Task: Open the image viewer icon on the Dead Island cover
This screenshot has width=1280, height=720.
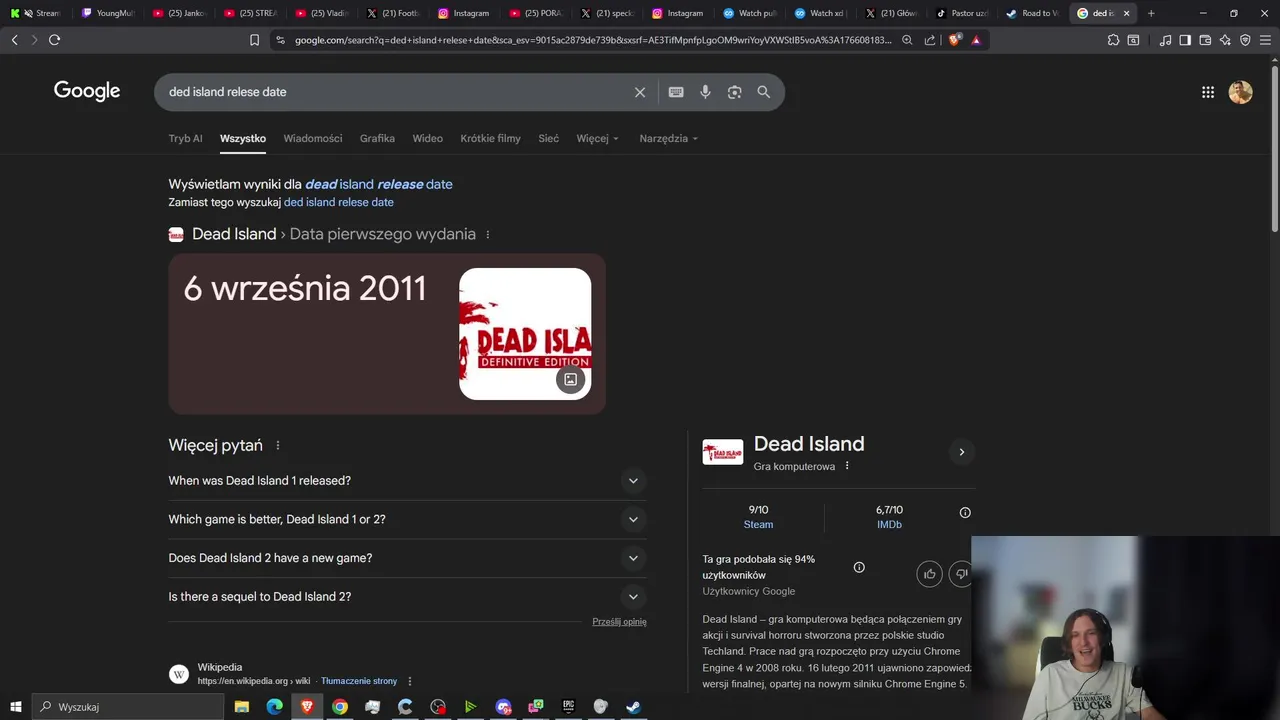Action: pos(570,379)
